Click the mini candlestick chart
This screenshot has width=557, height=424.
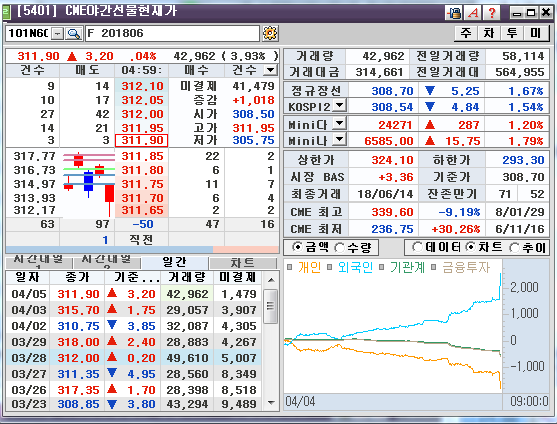89,183
